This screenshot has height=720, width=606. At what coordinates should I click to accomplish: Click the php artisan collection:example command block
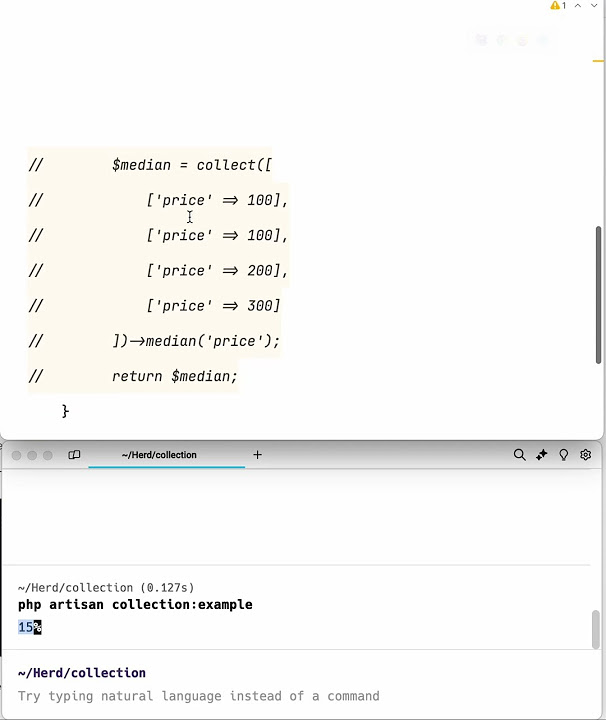[135, 604]
